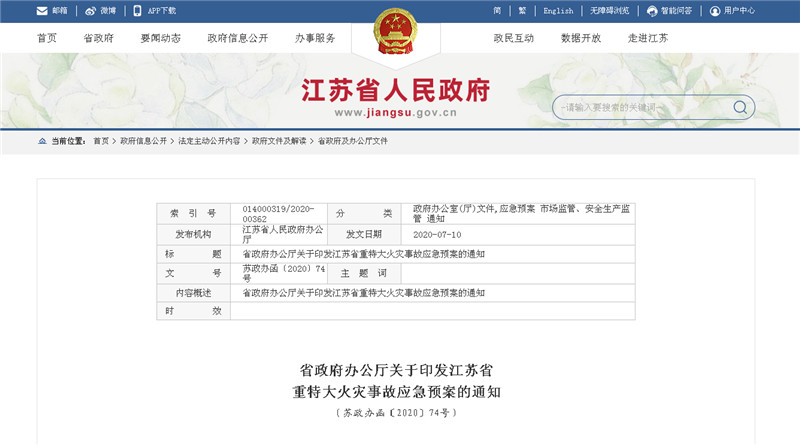Switch to simplified Chinese 简
This screenshot has width=800, height=445.
click(497, 11)
